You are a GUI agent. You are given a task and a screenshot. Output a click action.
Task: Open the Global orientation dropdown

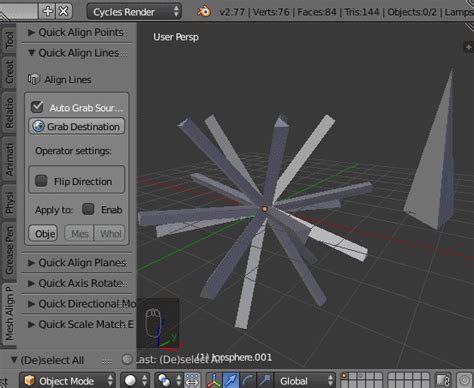tap(305, 380)
